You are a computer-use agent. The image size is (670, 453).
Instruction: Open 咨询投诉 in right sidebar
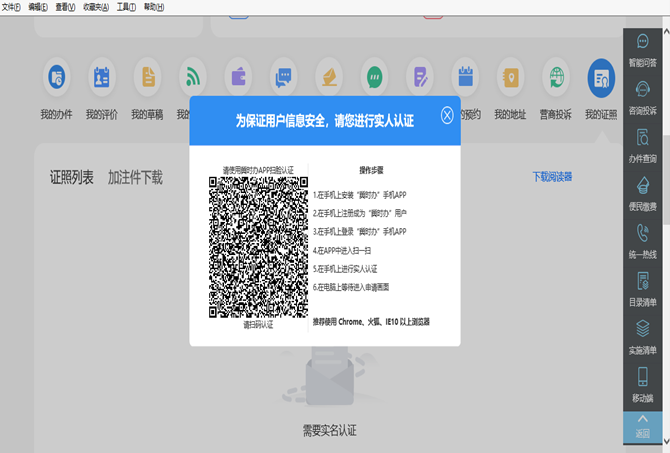pos(643,96)
